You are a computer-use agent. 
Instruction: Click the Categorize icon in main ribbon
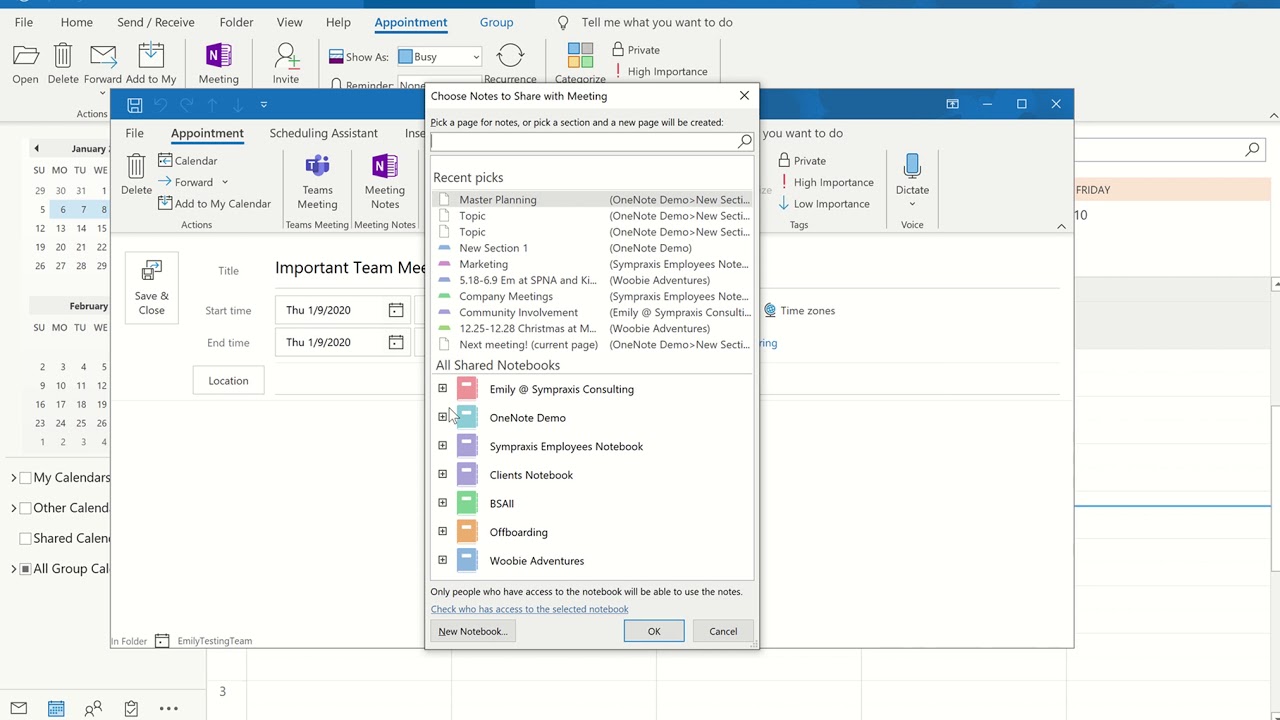580,56
